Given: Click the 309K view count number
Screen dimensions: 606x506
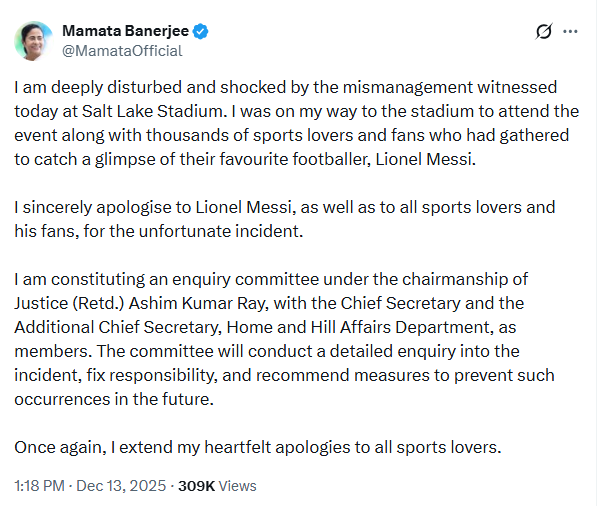Looking at the screenshot, I should click(x=196, y=486).
